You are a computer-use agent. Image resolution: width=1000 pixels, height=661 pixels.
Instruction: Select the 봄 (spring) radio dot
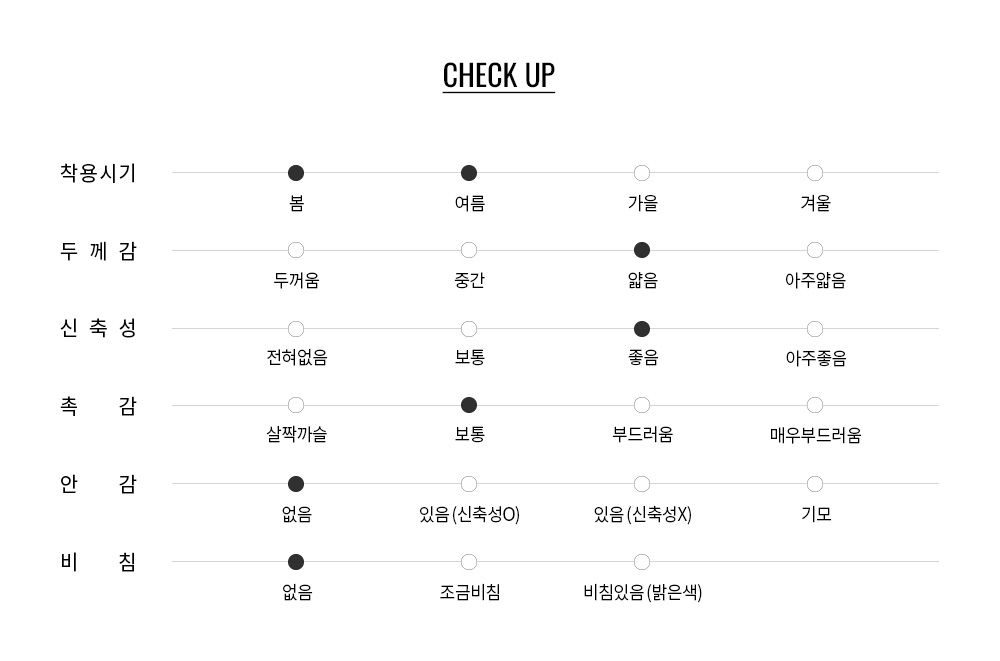(296, 173)
